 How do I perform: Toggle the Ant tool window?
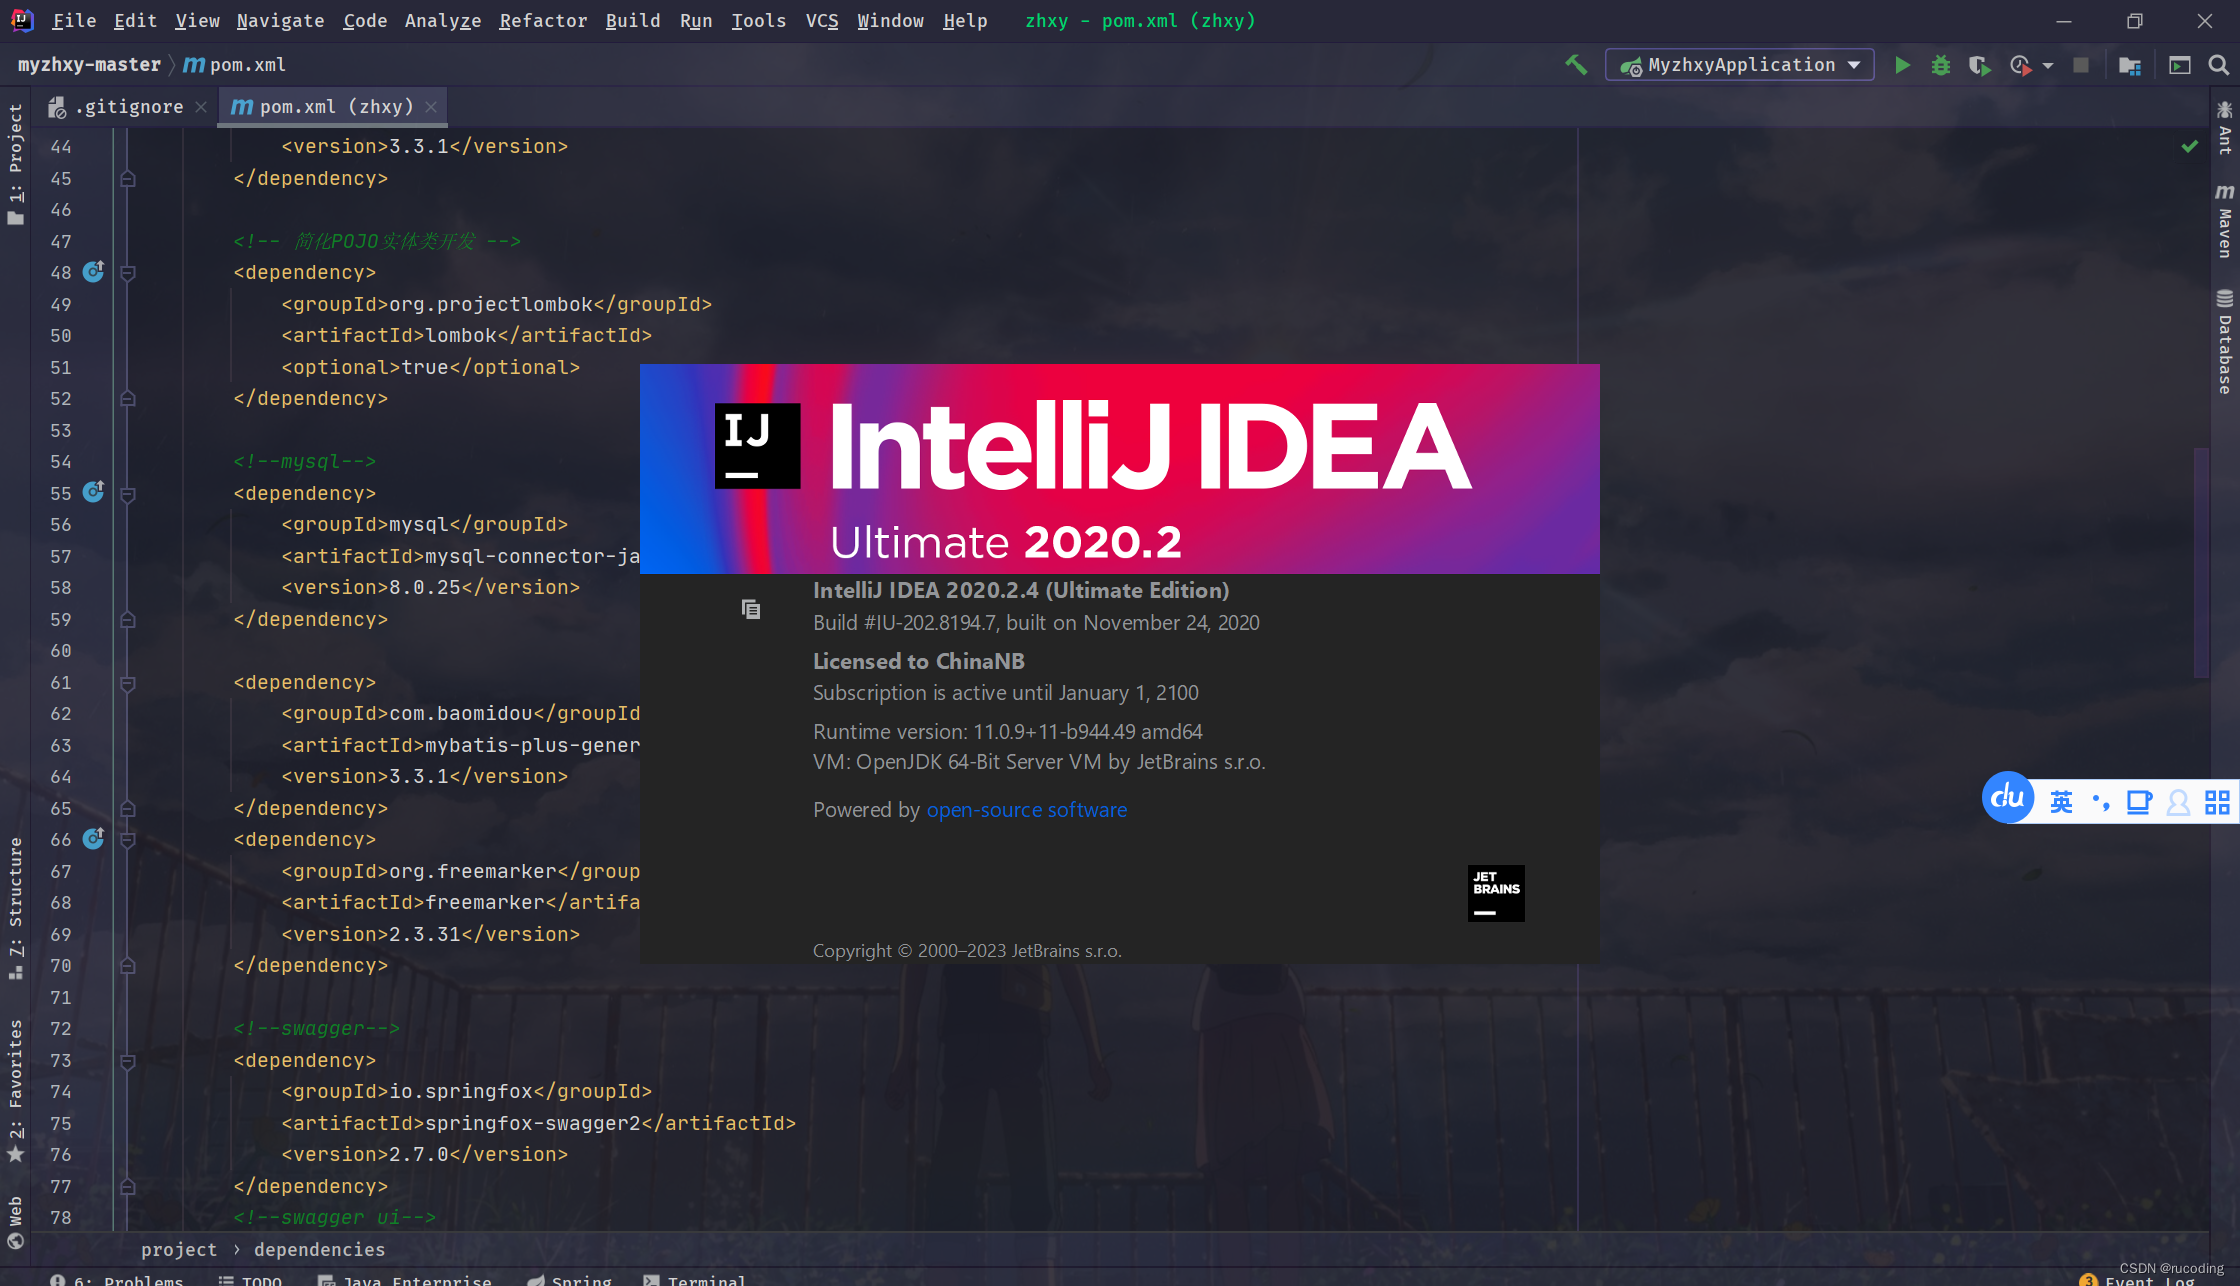[2224, 127]
